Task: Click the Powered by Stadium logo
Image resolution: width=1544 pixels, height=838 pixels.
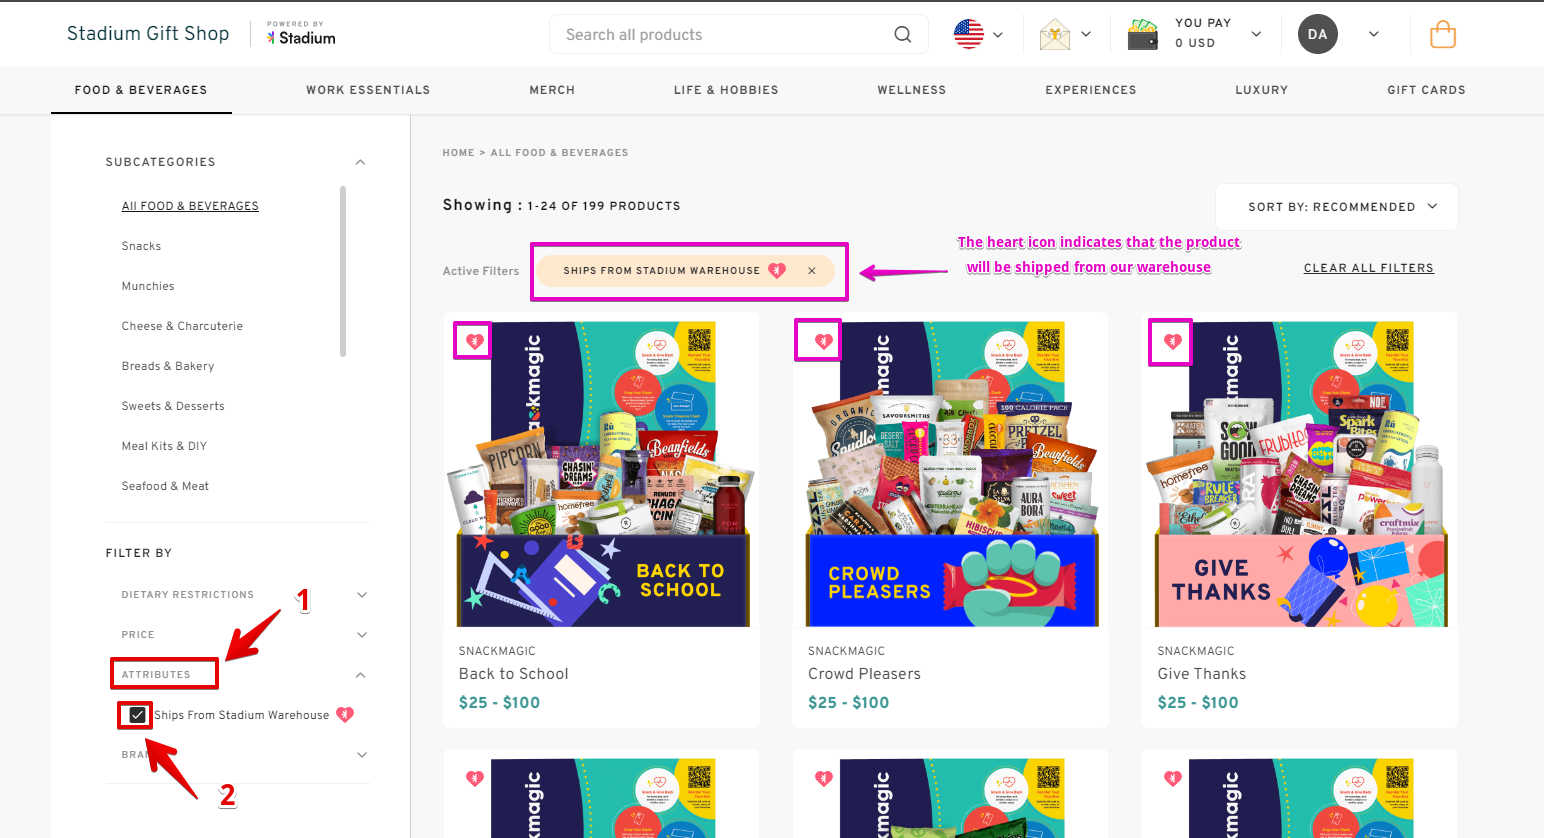Action: click(301, 34)
